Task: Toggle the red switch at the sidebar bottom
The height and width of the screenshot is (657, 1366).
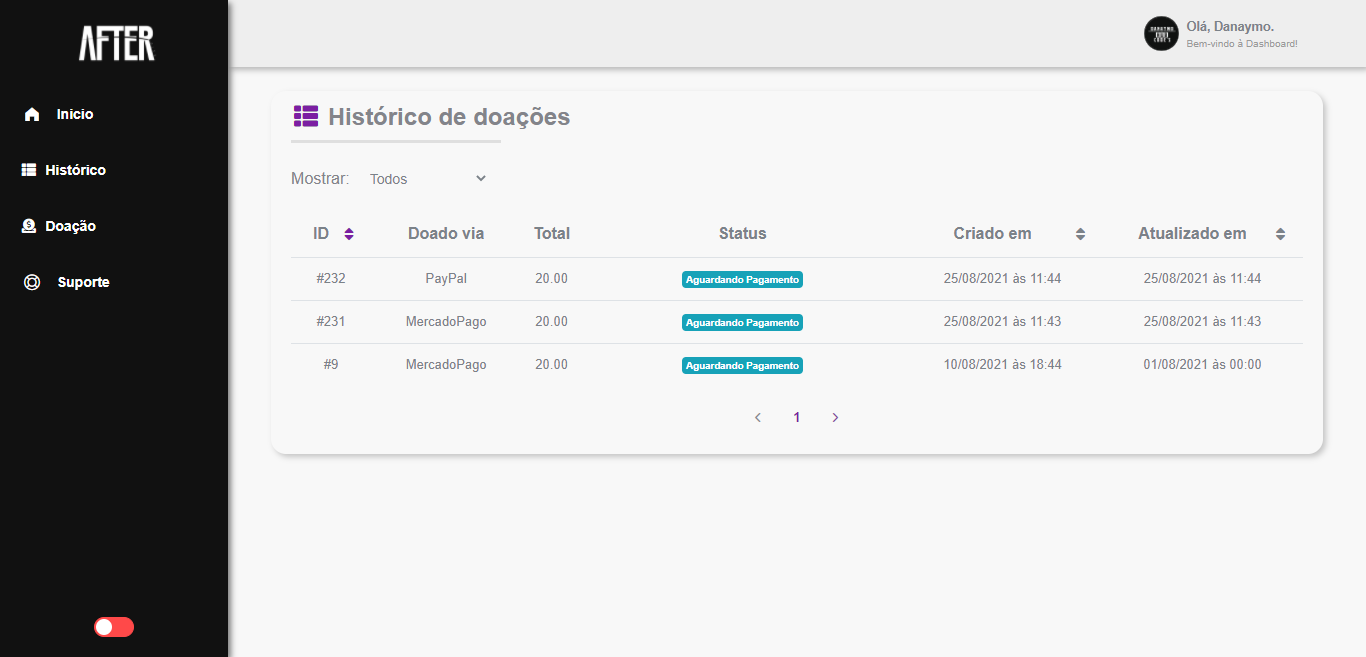Action: pyautogui.click(x=113, y=626)
